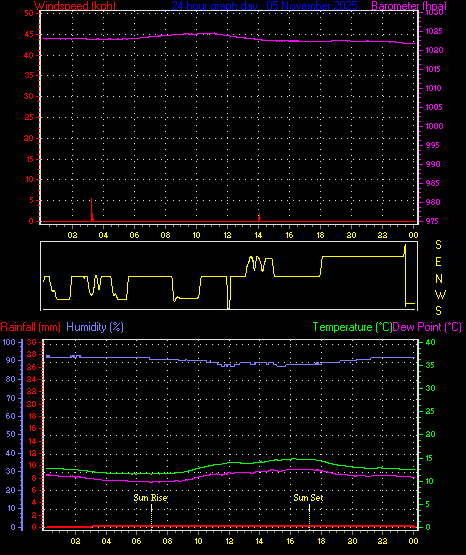Click the barometer value 985
This screenshot has height=555, width=466.
pos(433,183)
